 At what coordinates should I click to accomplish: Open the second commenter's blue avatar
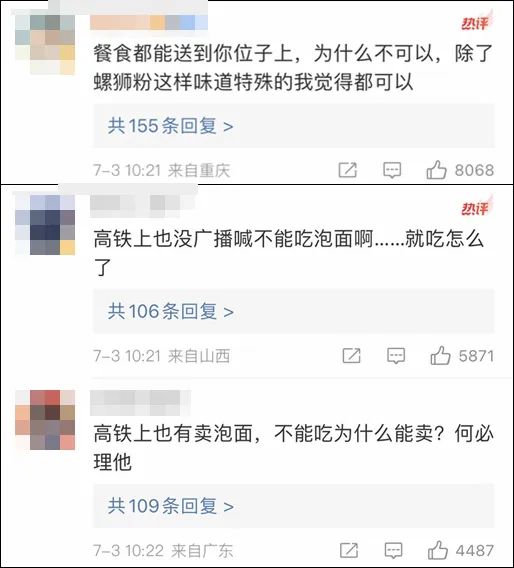(45, 225)
